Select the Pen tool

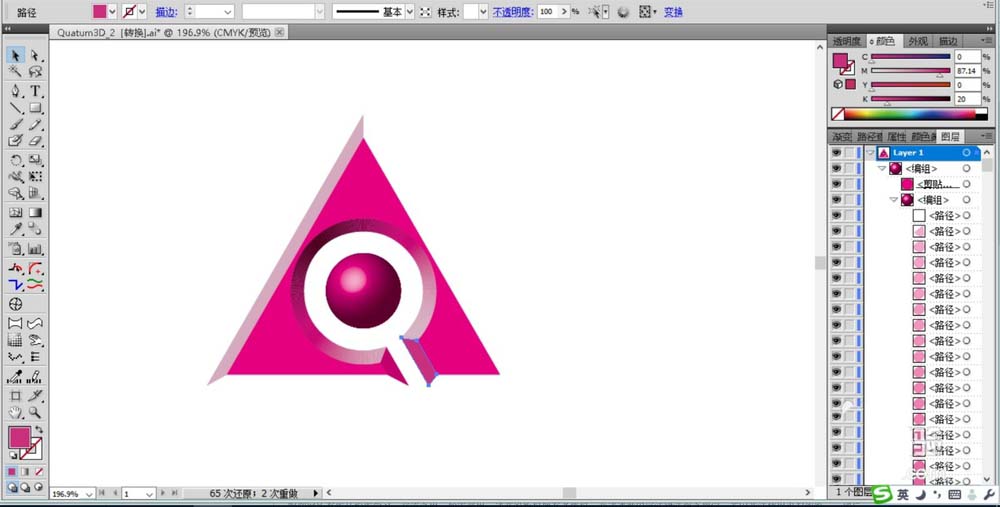16,91
